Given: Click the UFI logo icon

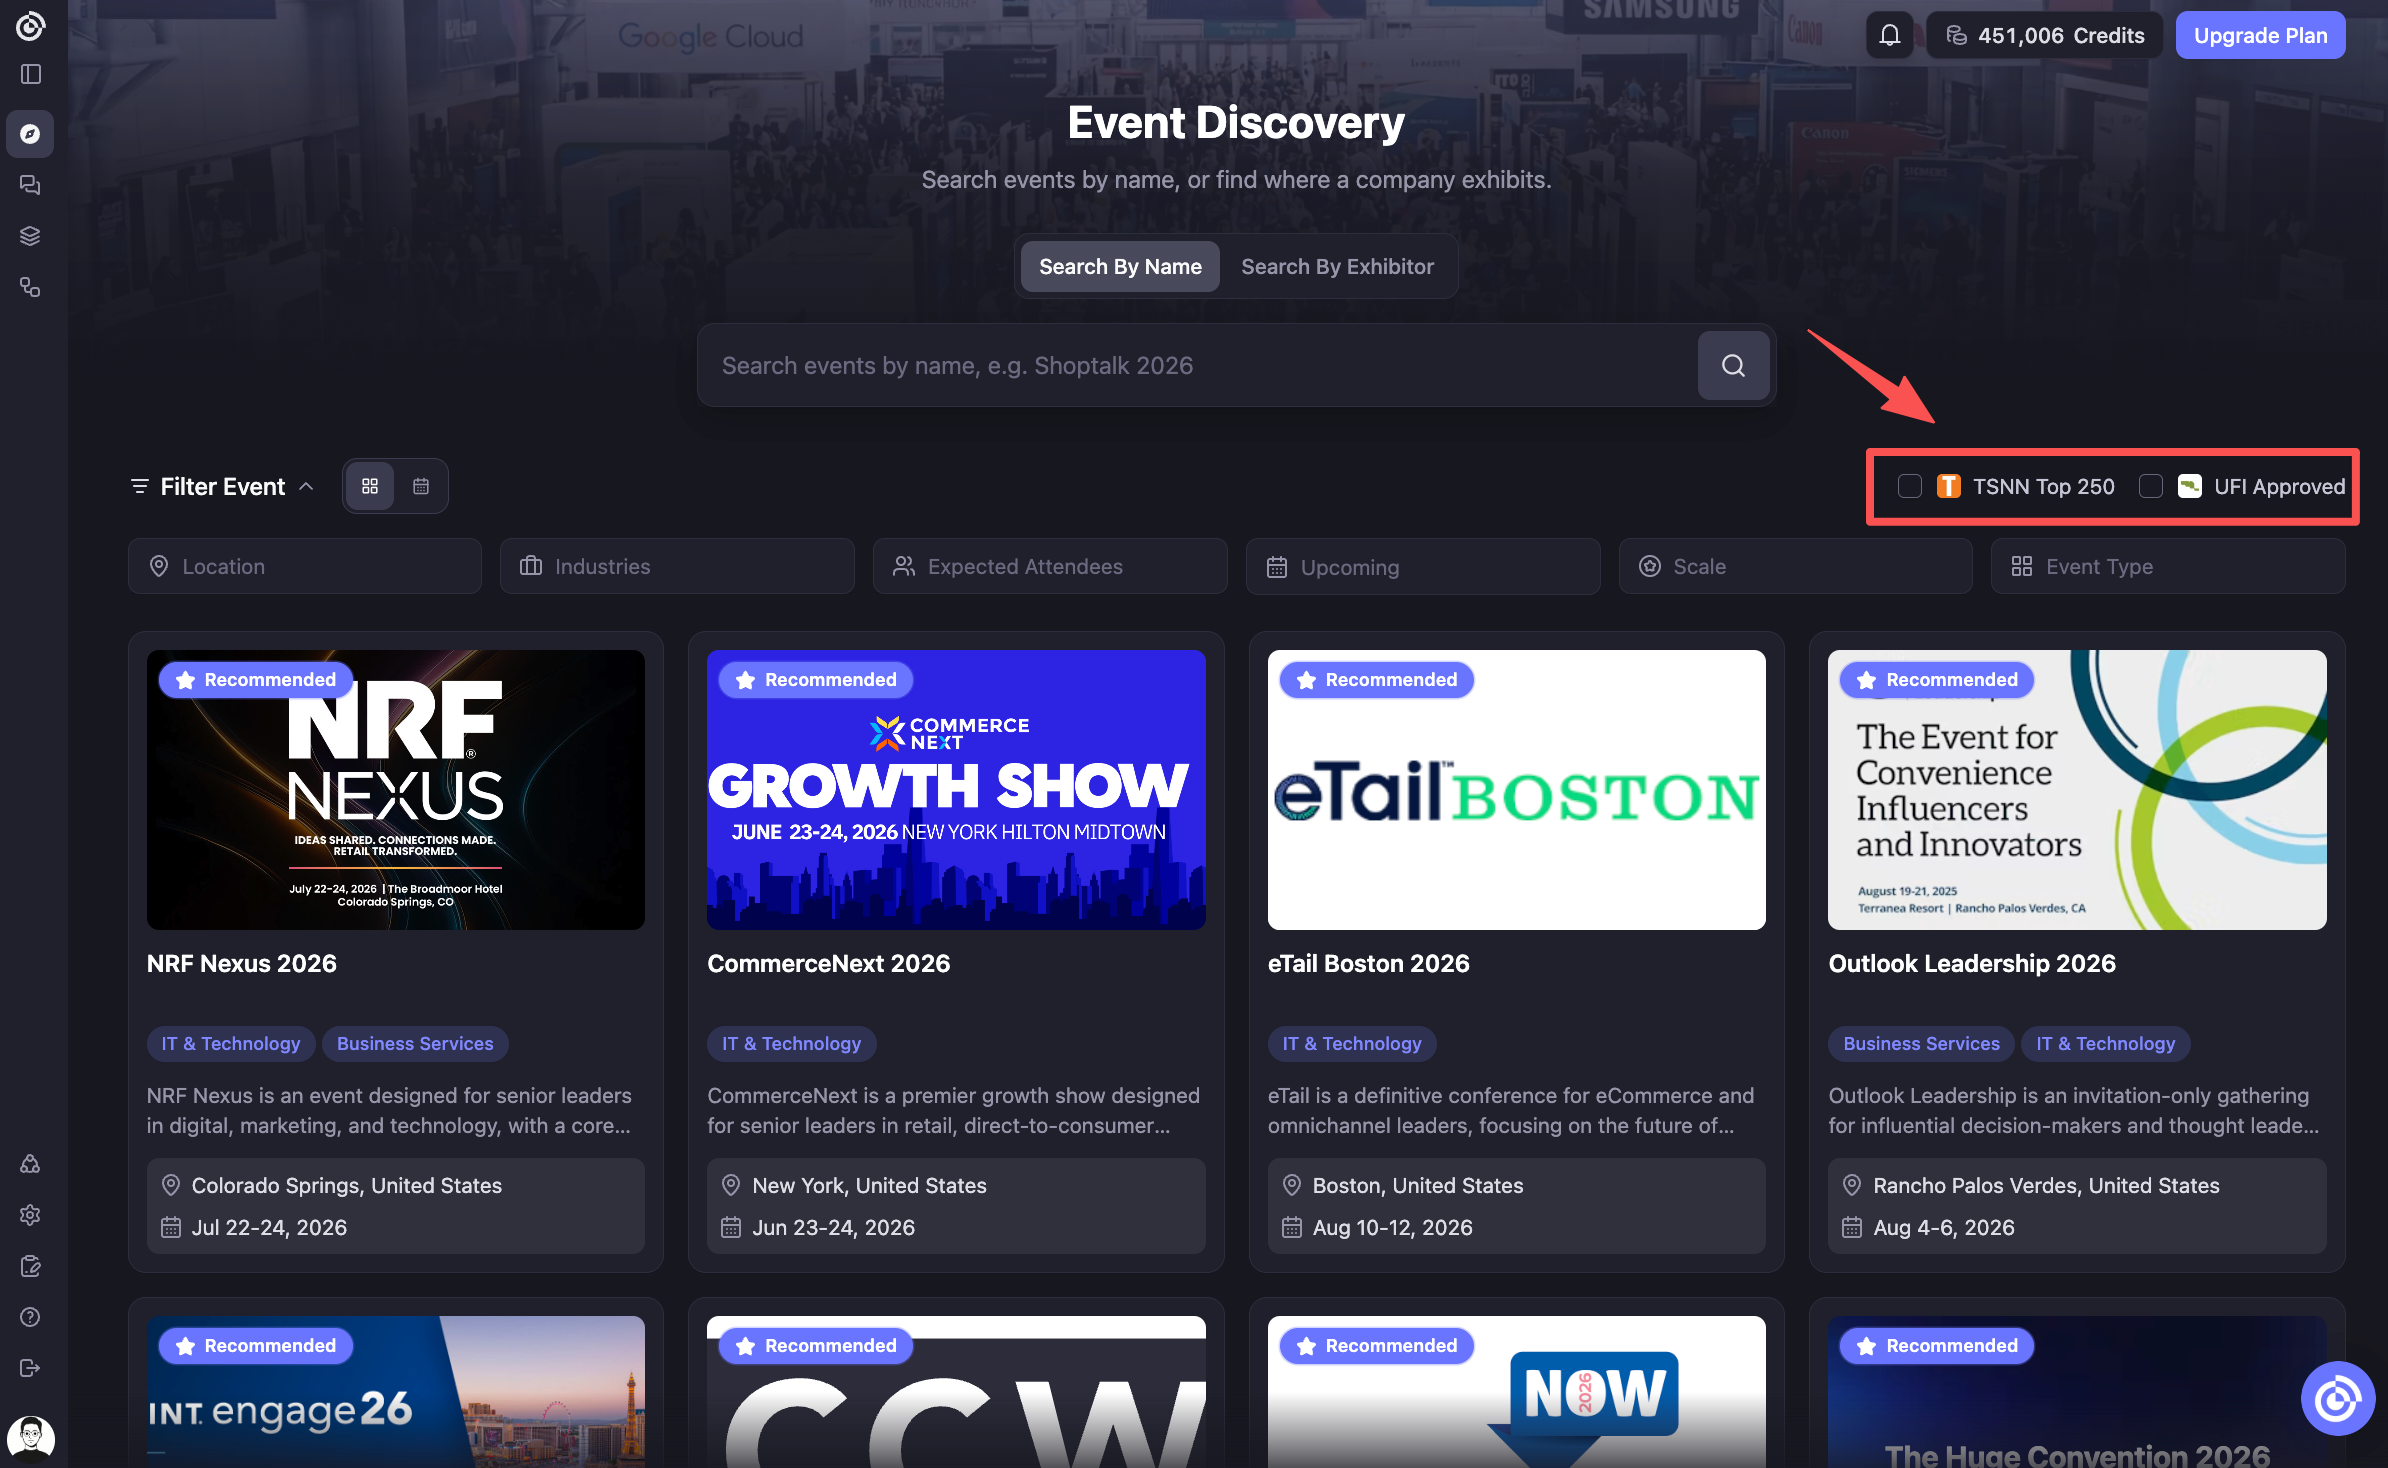Looking at the screenshot, I should coord(2189,487).
